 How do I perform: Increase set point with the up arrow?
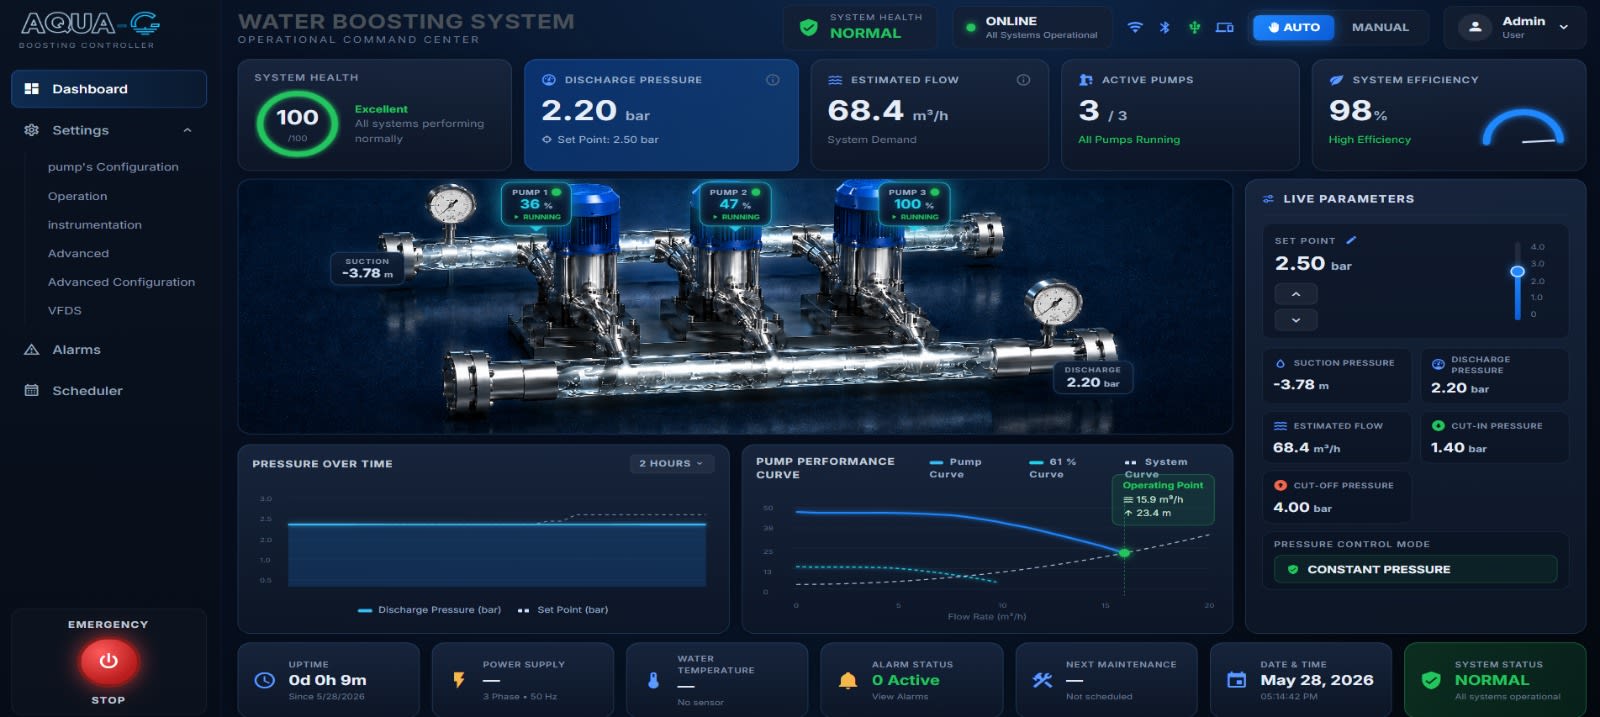click(x=1296, y=294)
